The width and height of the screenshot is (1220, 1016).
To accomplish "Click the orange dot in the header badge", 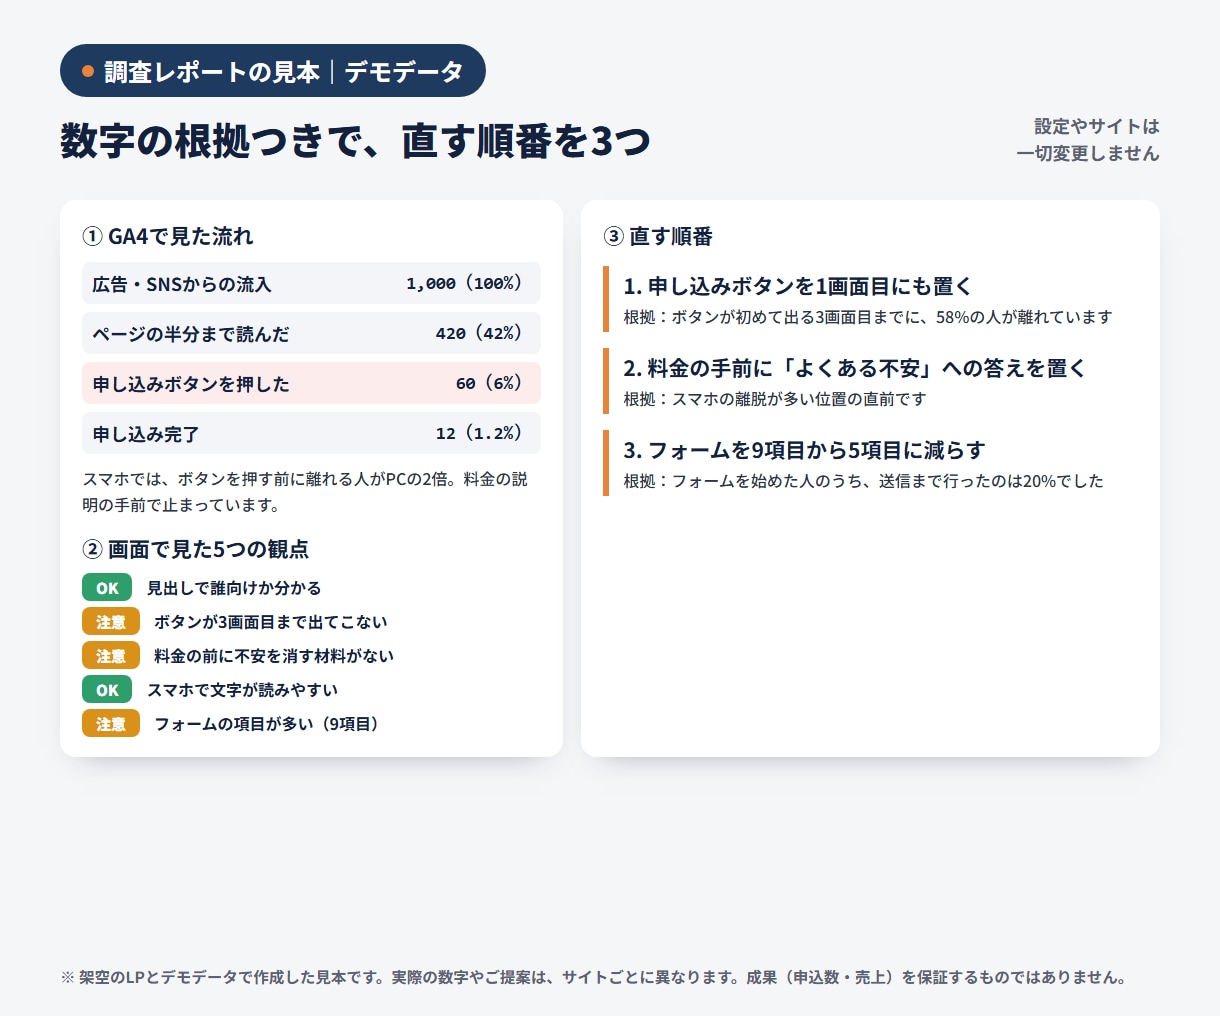I will click(x=88, y=71).
